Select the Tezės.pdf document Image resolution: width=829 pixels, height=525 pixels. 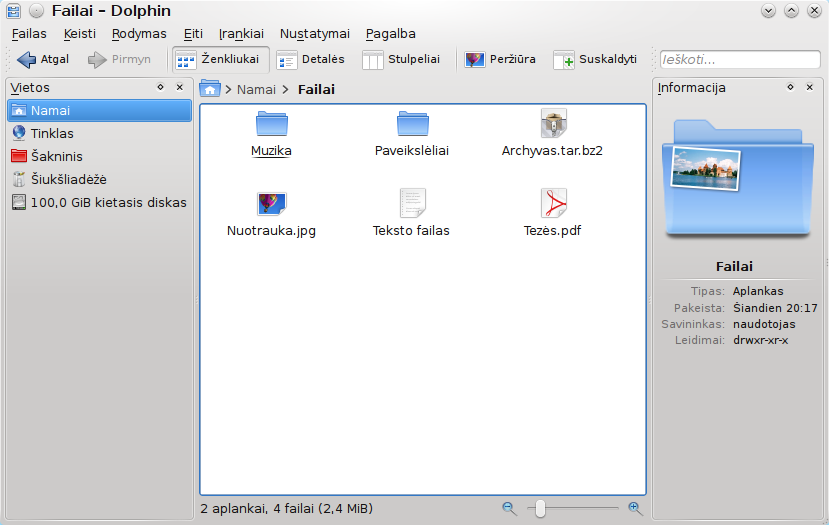(x=553, y=203)
